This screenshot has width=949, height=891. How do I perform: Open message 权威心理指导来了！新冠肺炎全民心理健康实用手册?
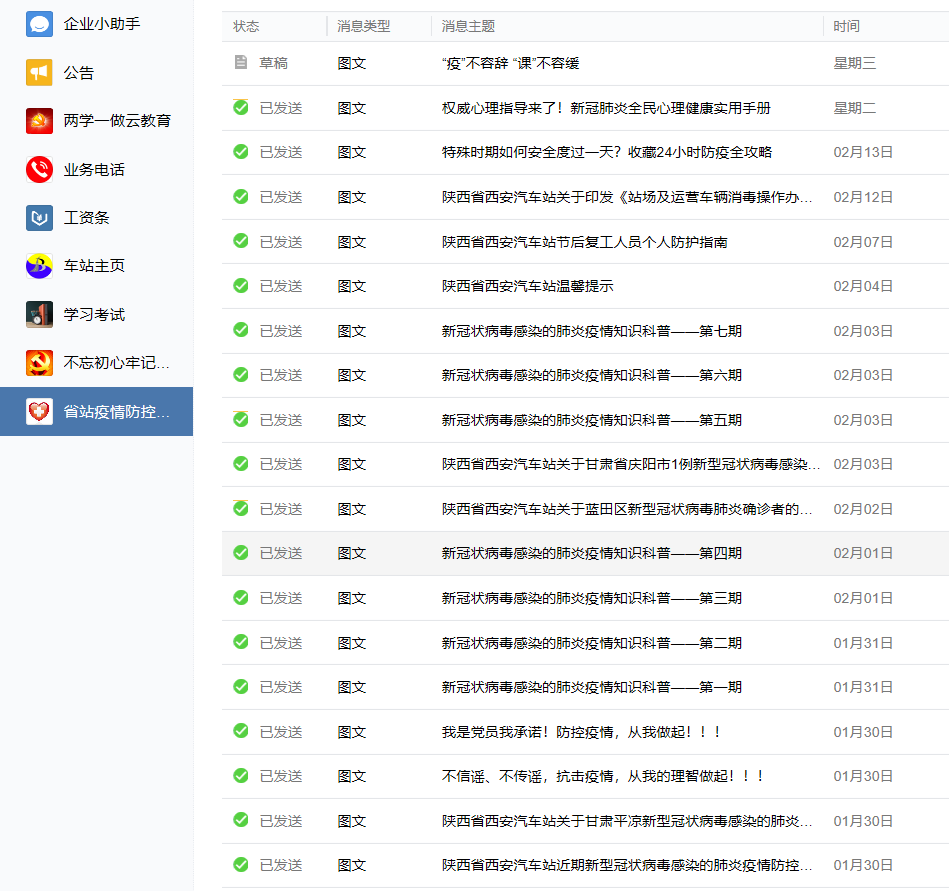pos(606,108)
